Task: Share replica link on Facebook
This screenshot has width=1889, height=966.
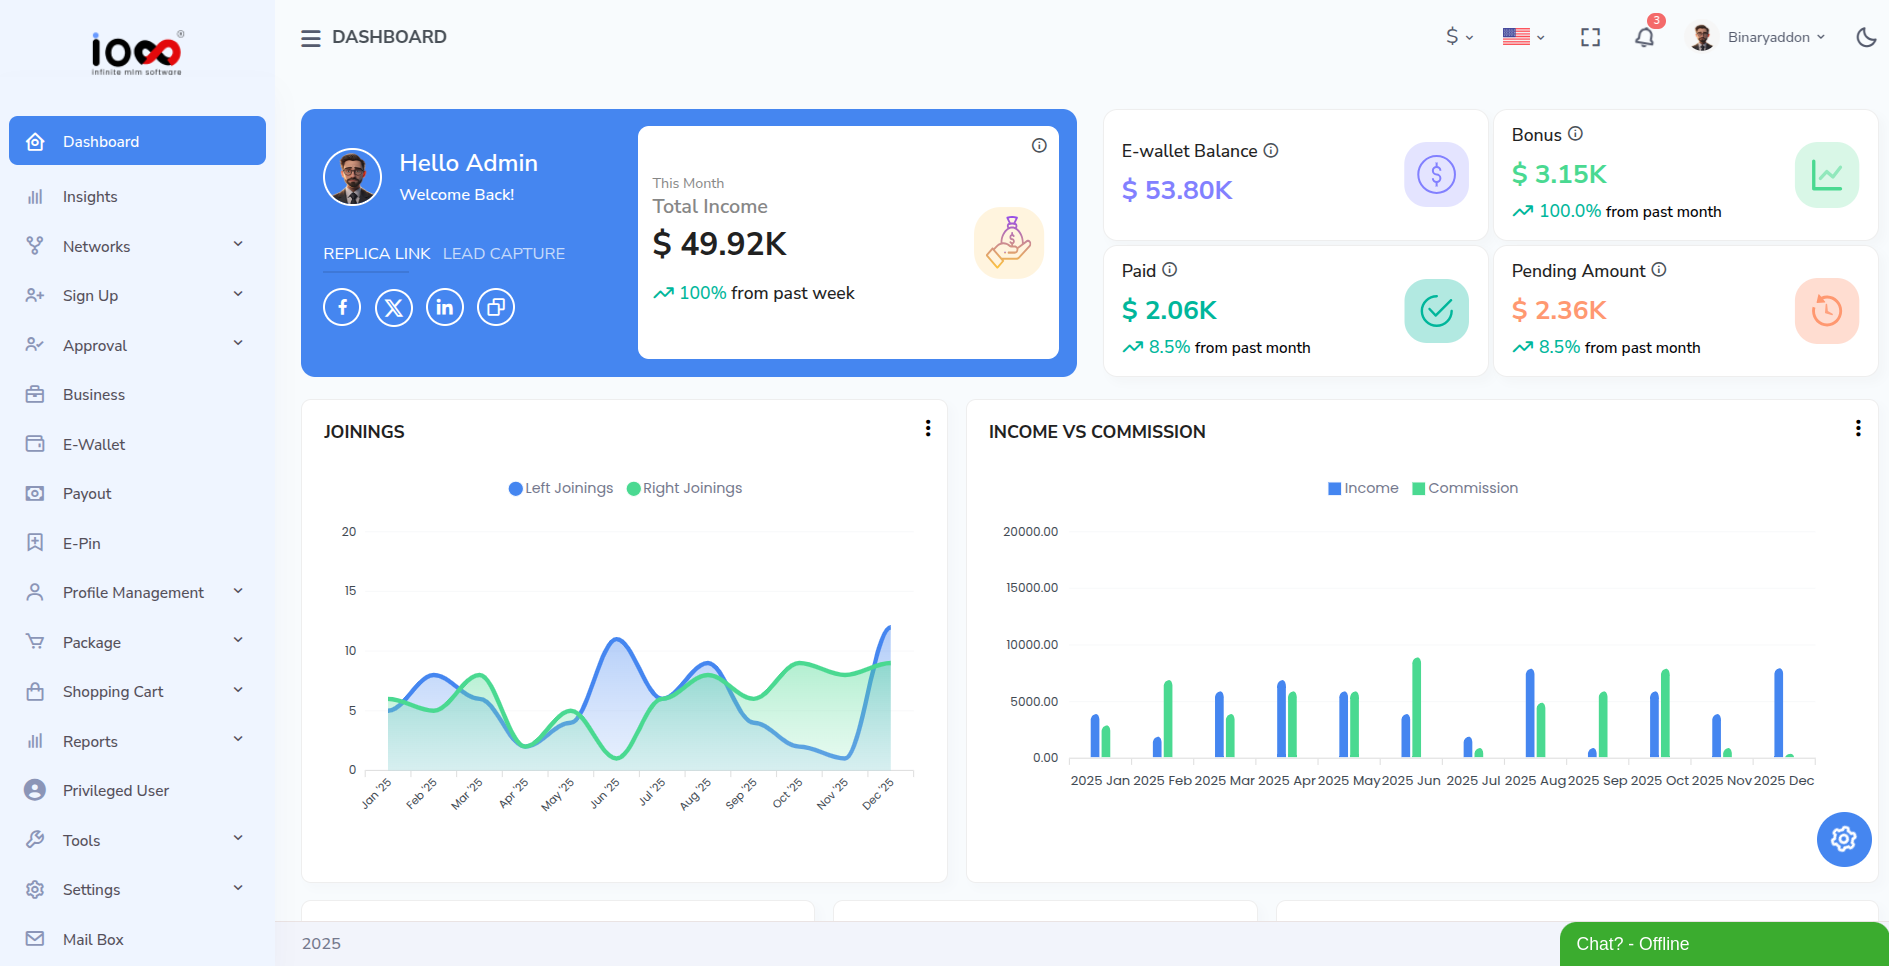Action: [x=341, y=307]
